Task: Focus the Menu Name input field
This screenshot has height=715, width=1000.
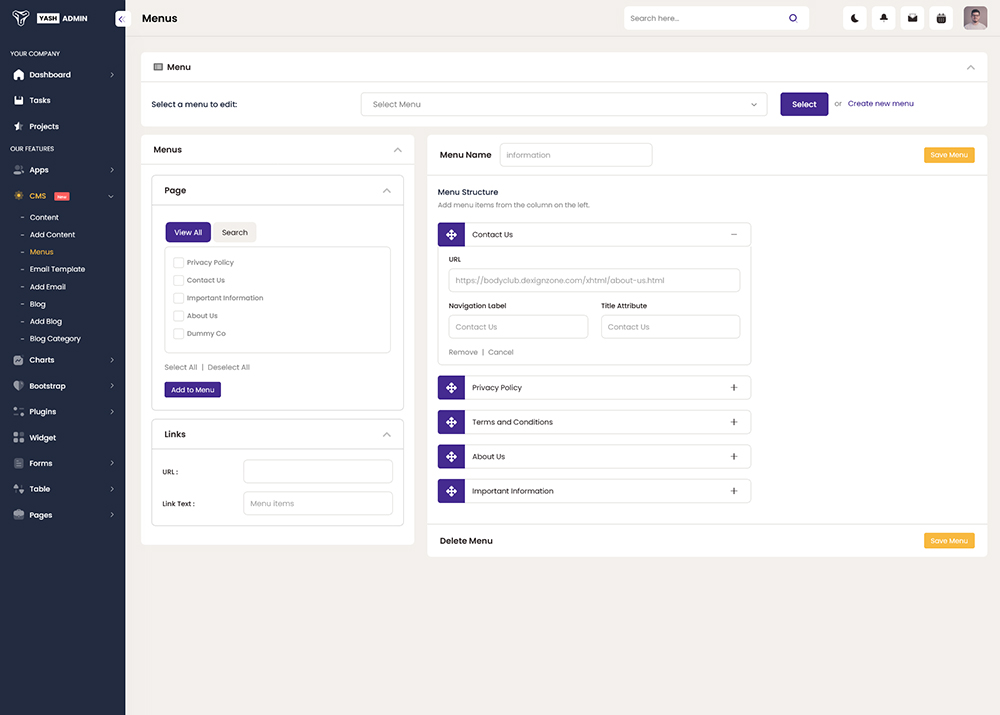Action: click(x=576, y=155)
